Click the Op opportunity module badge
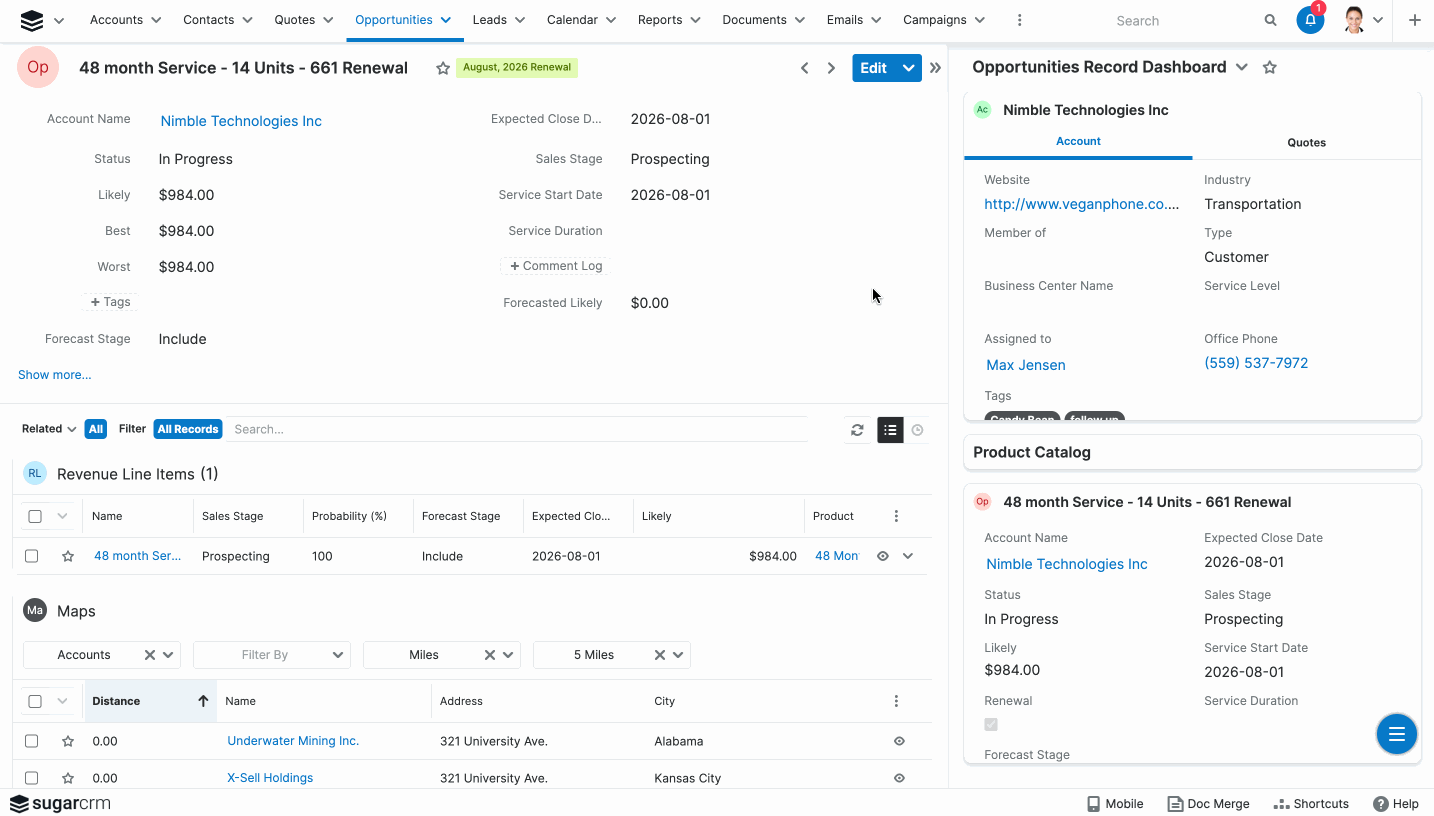The height and width of the screenshot is (816, 1434). (38, 68)
